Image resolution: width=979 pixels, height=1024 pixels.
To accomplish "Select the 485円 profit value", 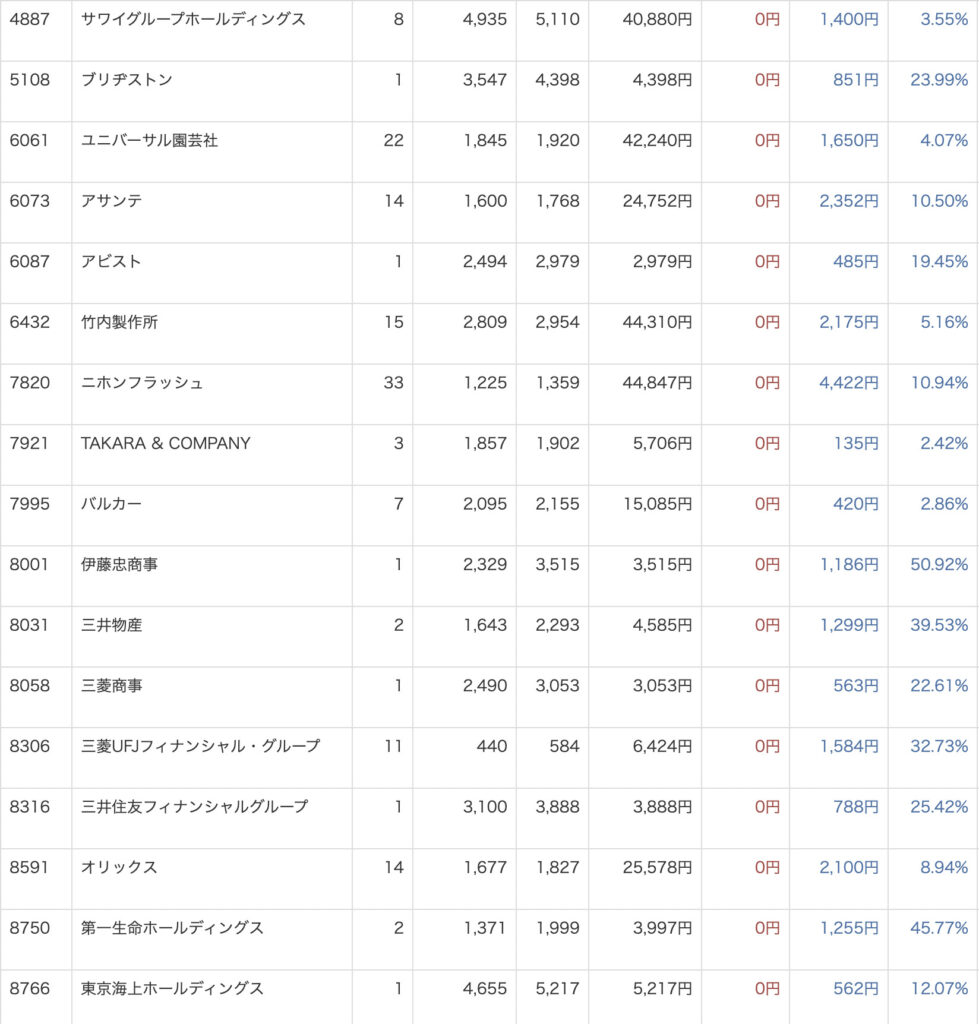I will 856,262.
